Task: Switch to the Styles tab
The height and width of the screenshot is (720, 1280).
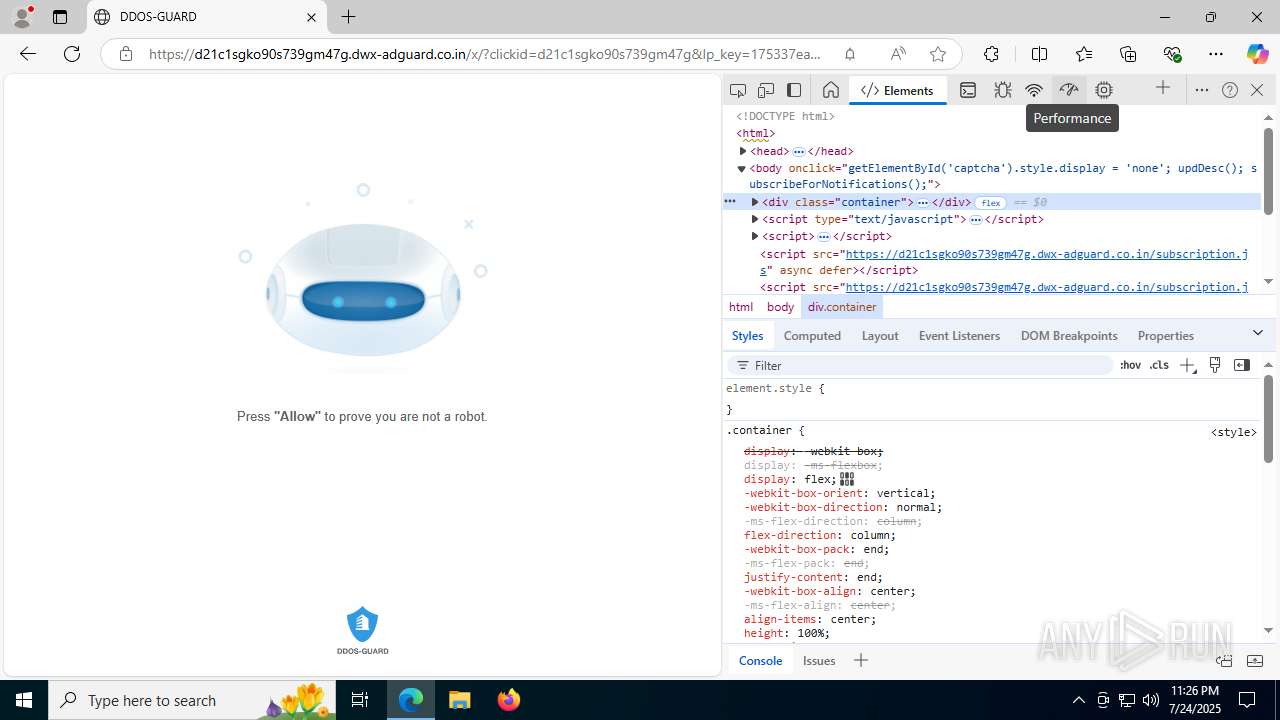Action: coord(747,336)
